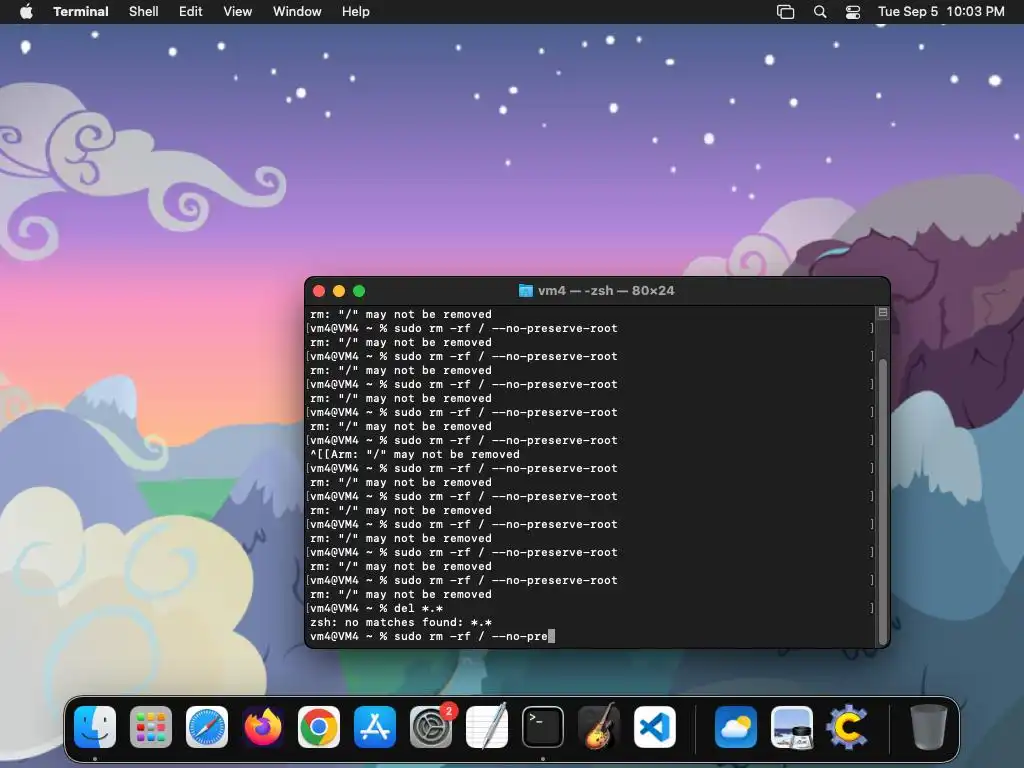Click the vm4 — -zsh — 80×24 title
This screenshot has width=1024, height=768.
click(x=606, y=291)
